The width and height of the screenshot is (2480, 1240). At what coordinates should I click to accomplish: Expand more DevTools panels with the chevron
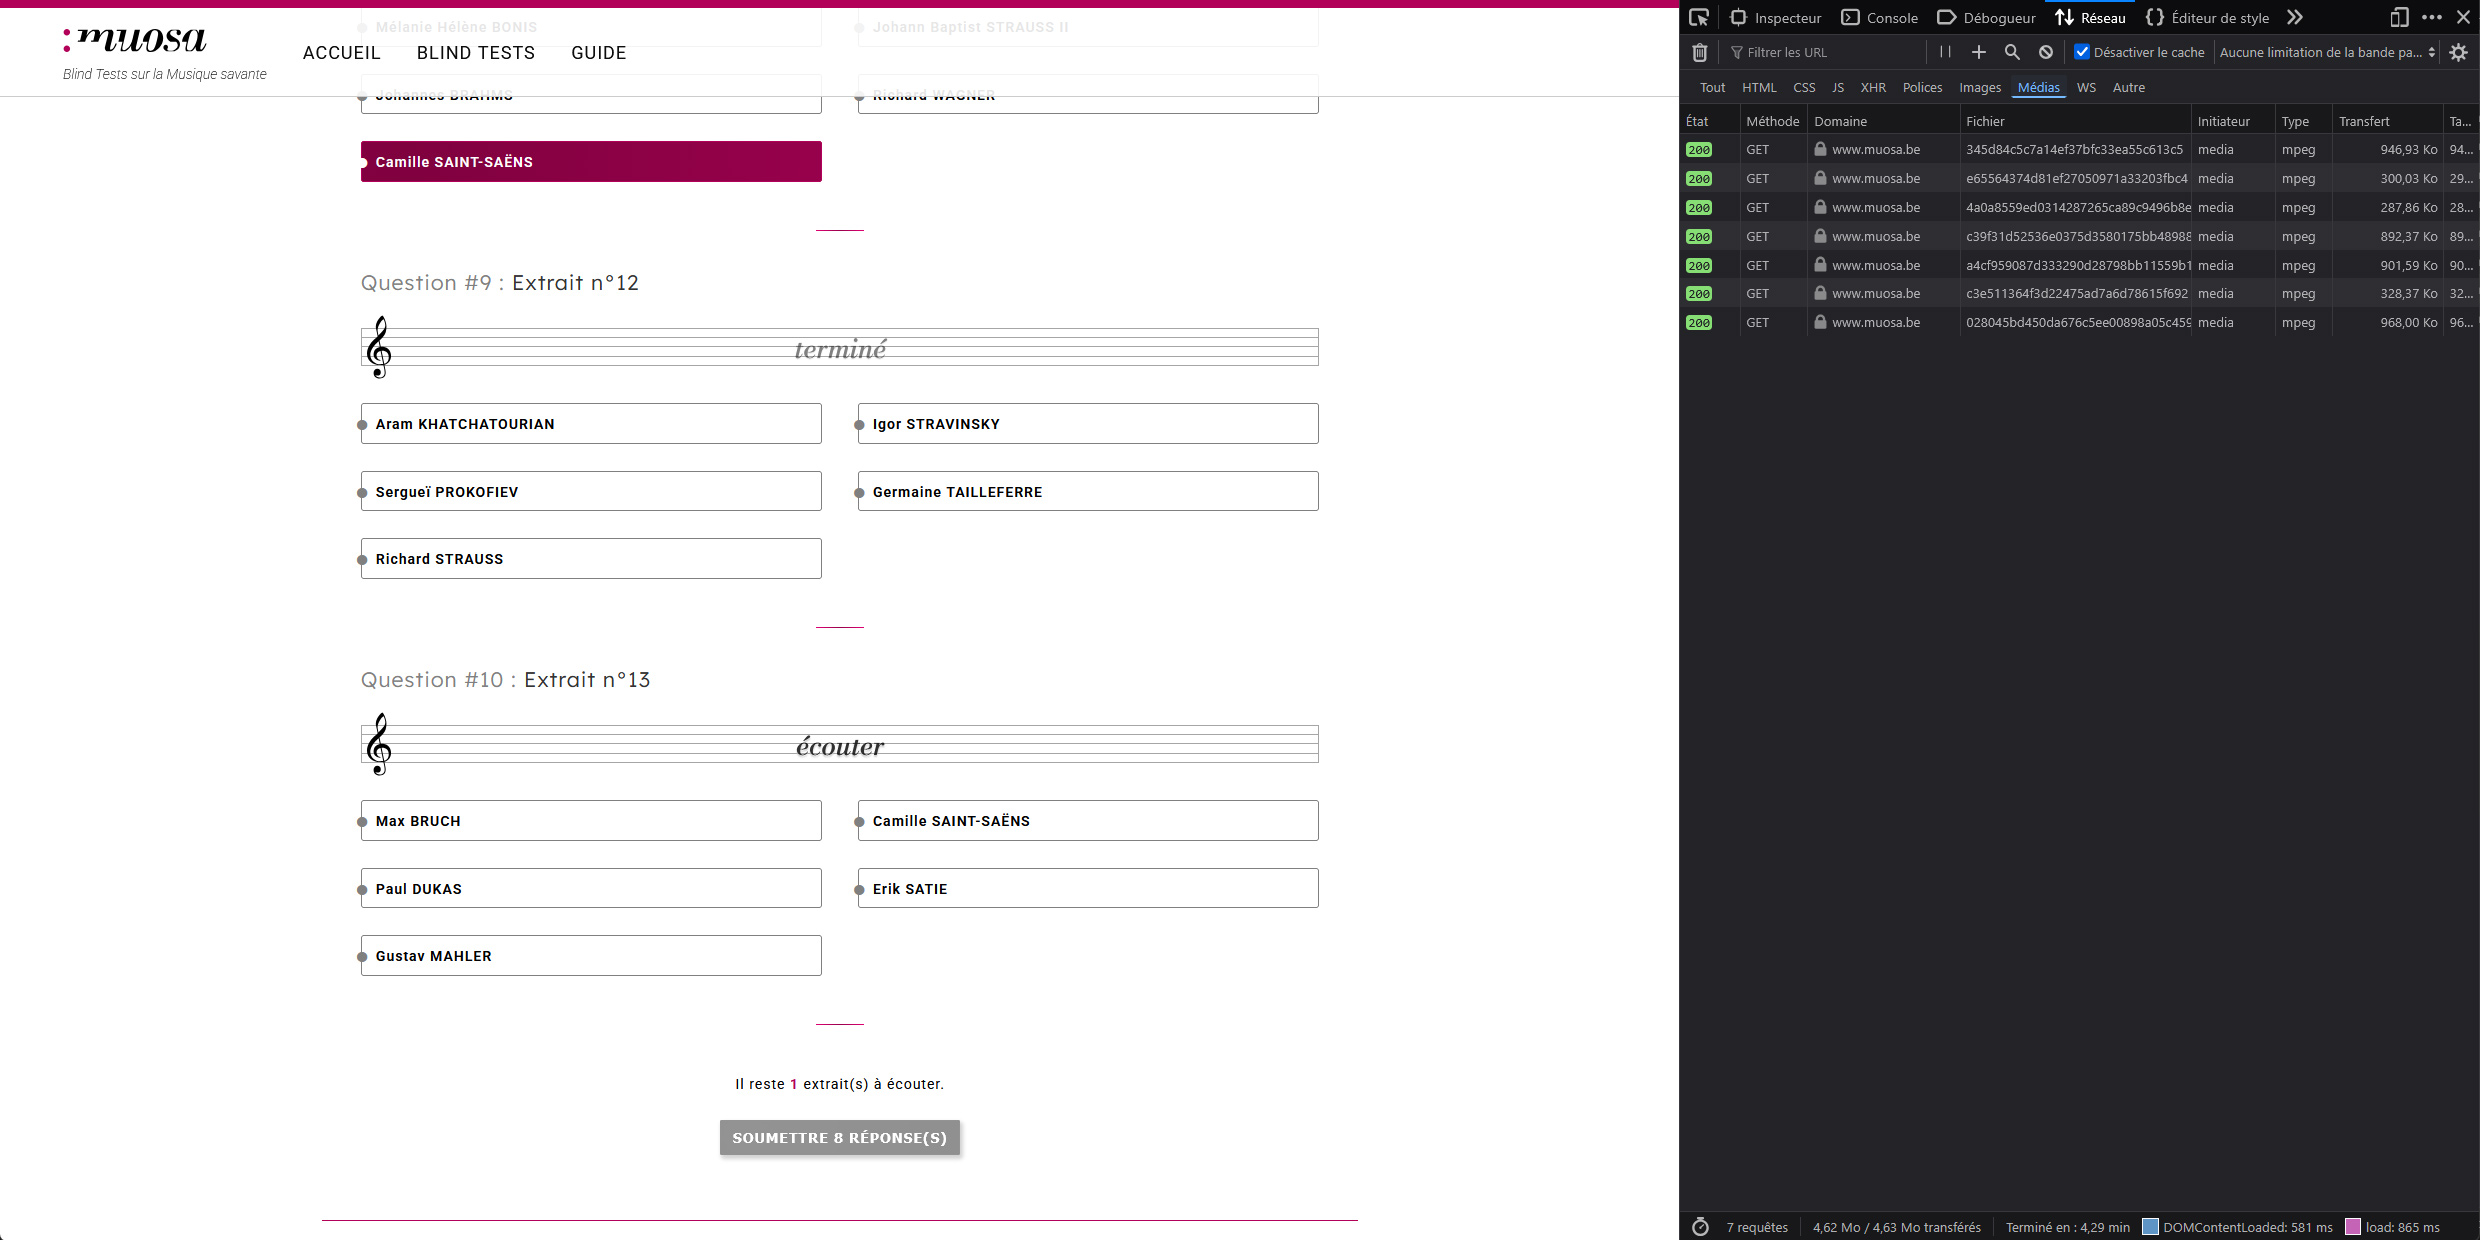(2295, 17)
